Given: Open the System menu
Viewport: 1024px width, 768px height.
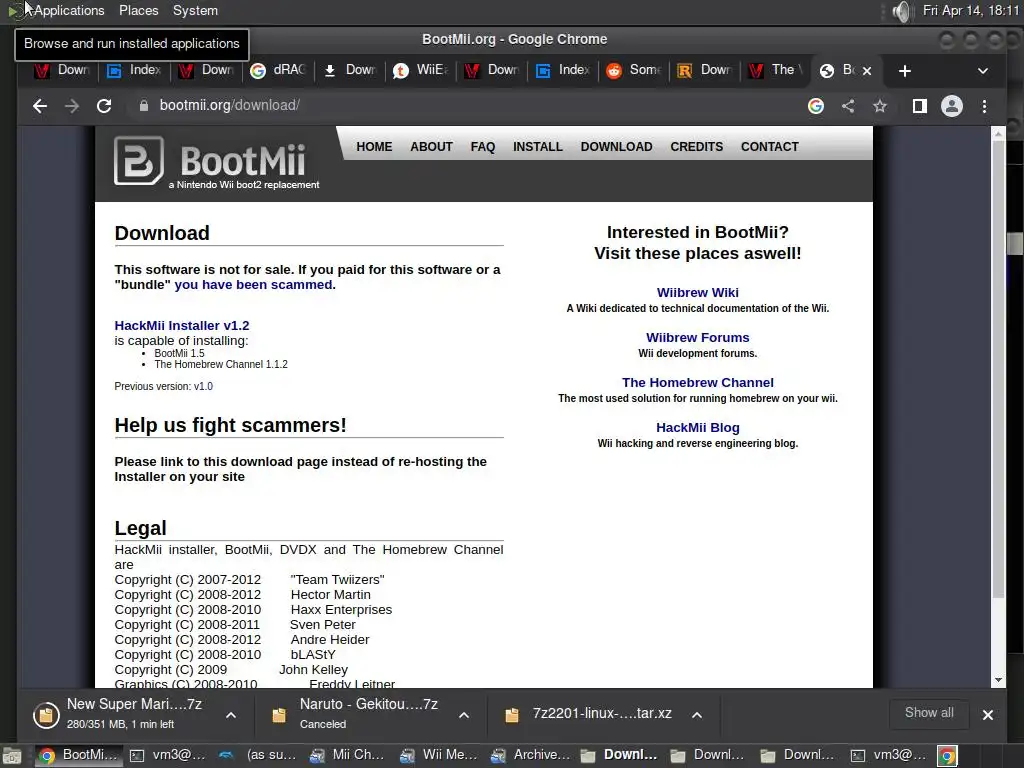Looking at the screenshot, I should [195, 11].
